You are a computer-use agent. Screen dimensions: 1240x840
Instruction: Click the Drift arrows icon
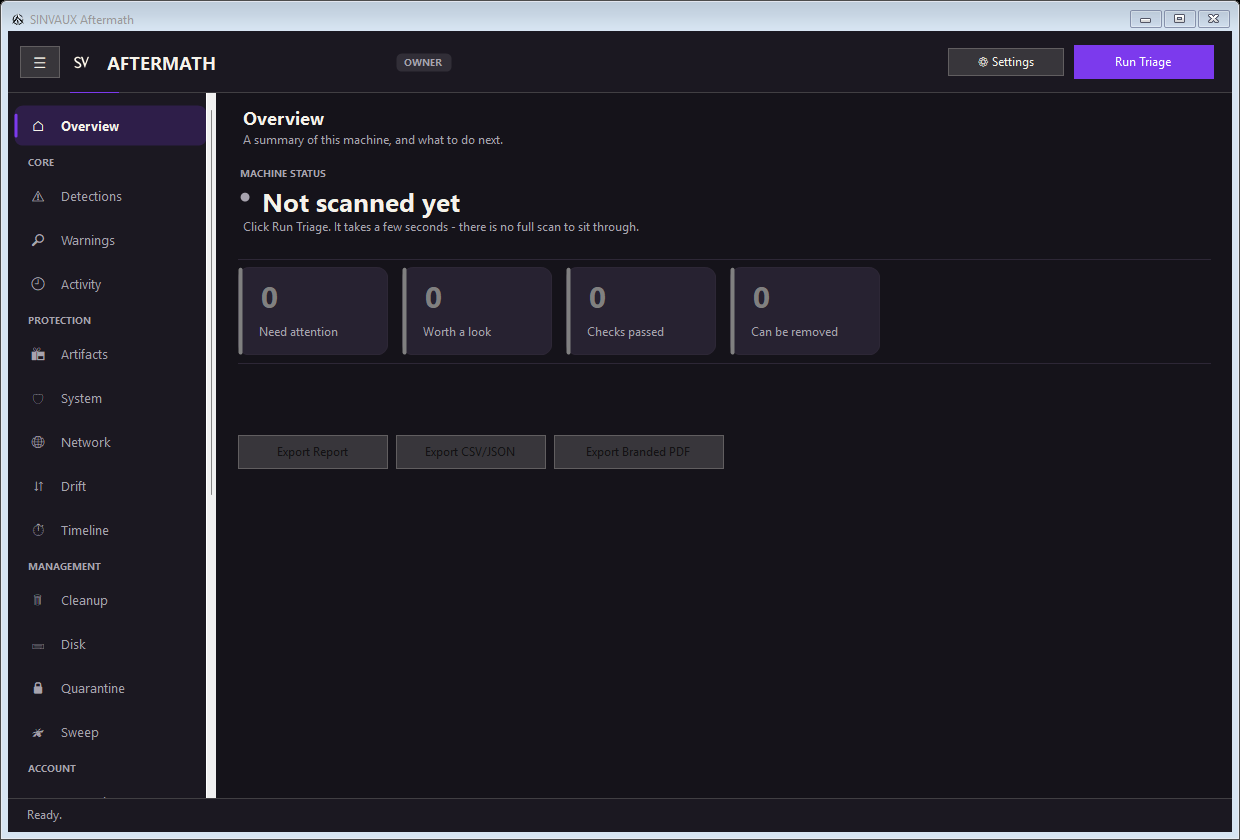[x=38, y=486]
